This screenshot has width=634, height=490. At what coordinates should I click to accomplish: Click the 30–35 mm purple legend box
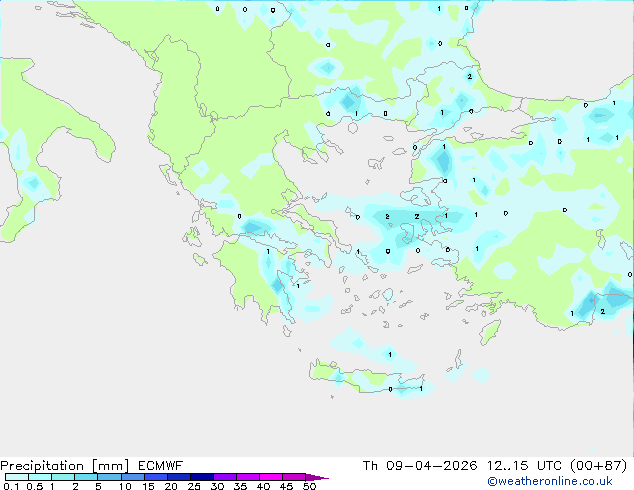point(224,477)
